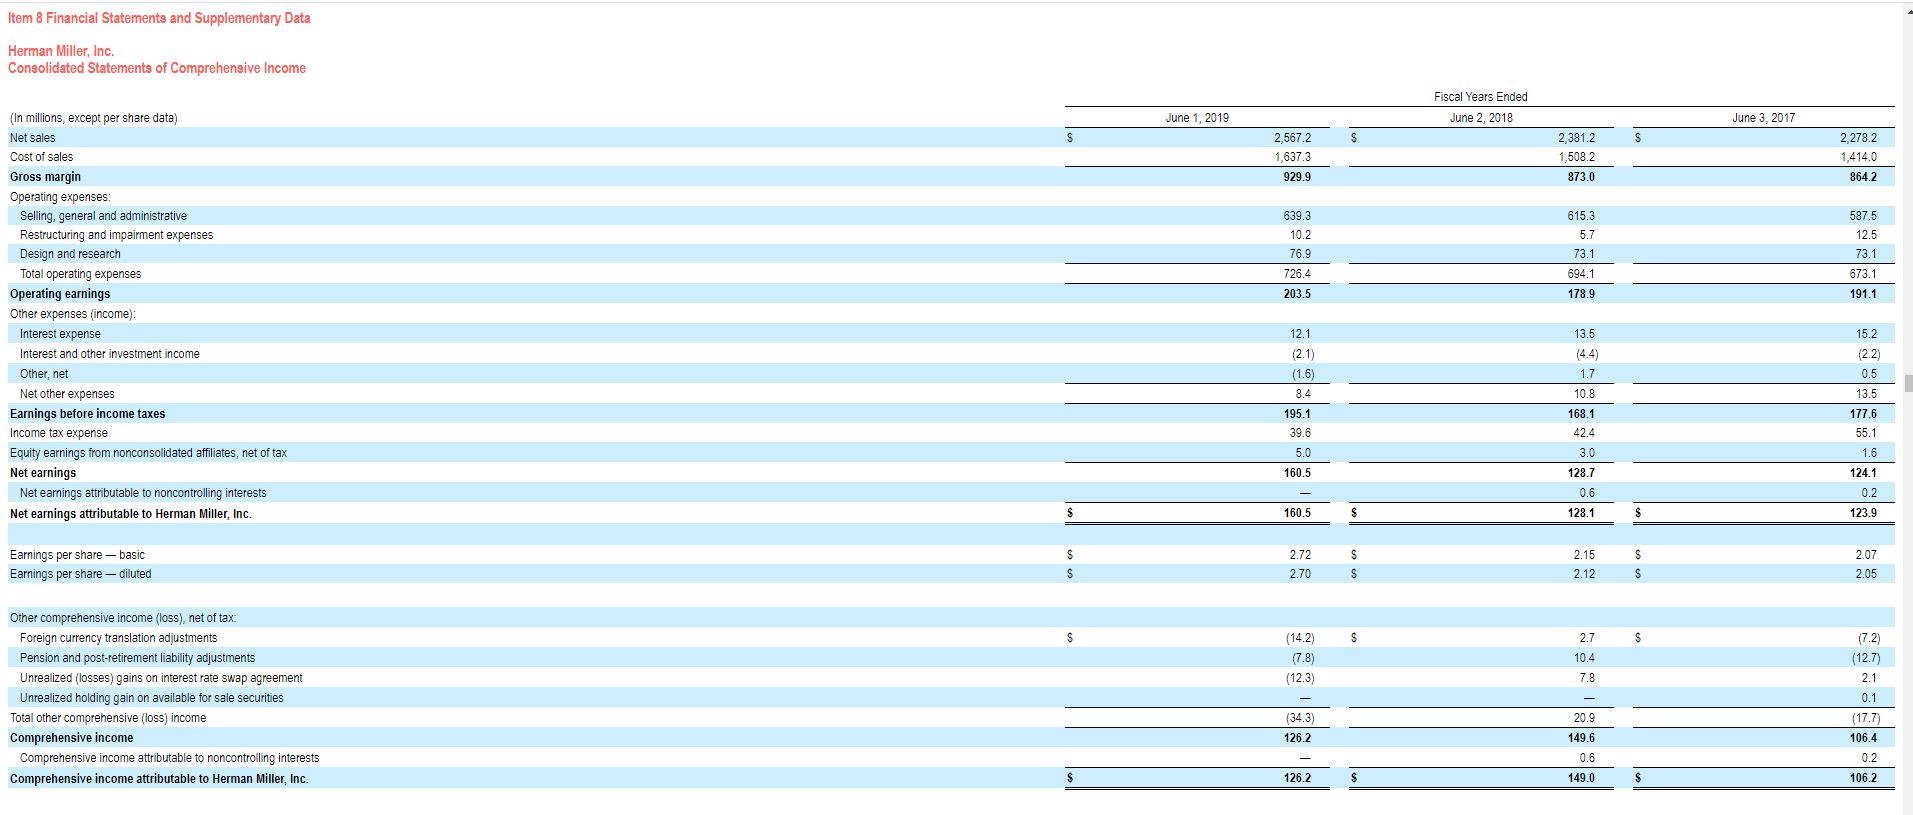
Task: Select interest rate swap value (12.3)
Action: pyautogui.click(x=1300, y=678)
